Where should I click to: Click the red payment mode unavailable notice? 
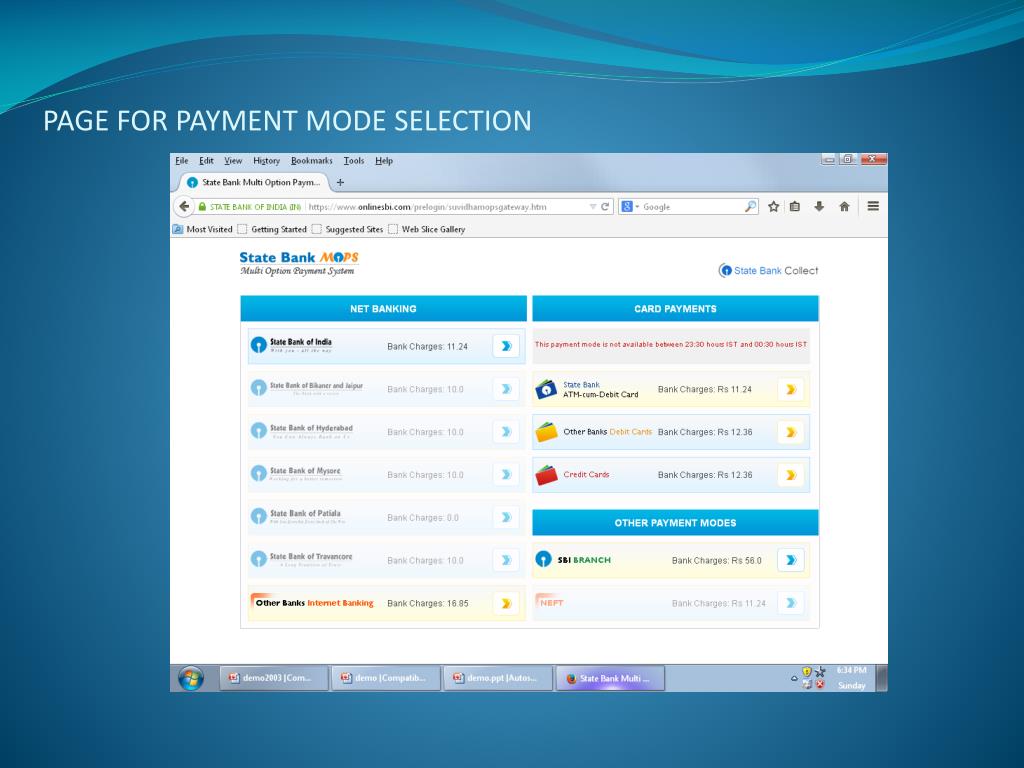click(x=671, y=344)
